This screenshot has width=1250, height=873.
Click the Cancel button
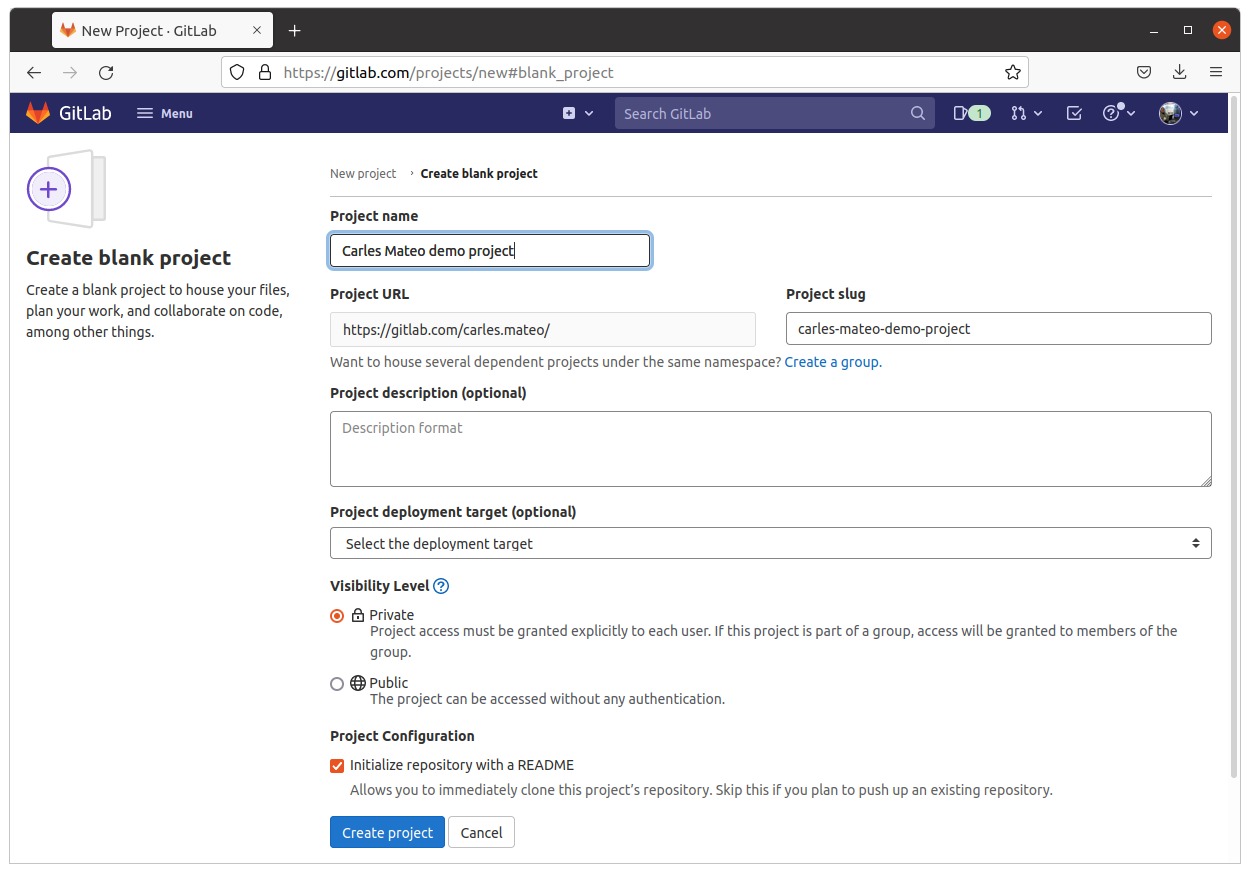(x=481, y=832)
